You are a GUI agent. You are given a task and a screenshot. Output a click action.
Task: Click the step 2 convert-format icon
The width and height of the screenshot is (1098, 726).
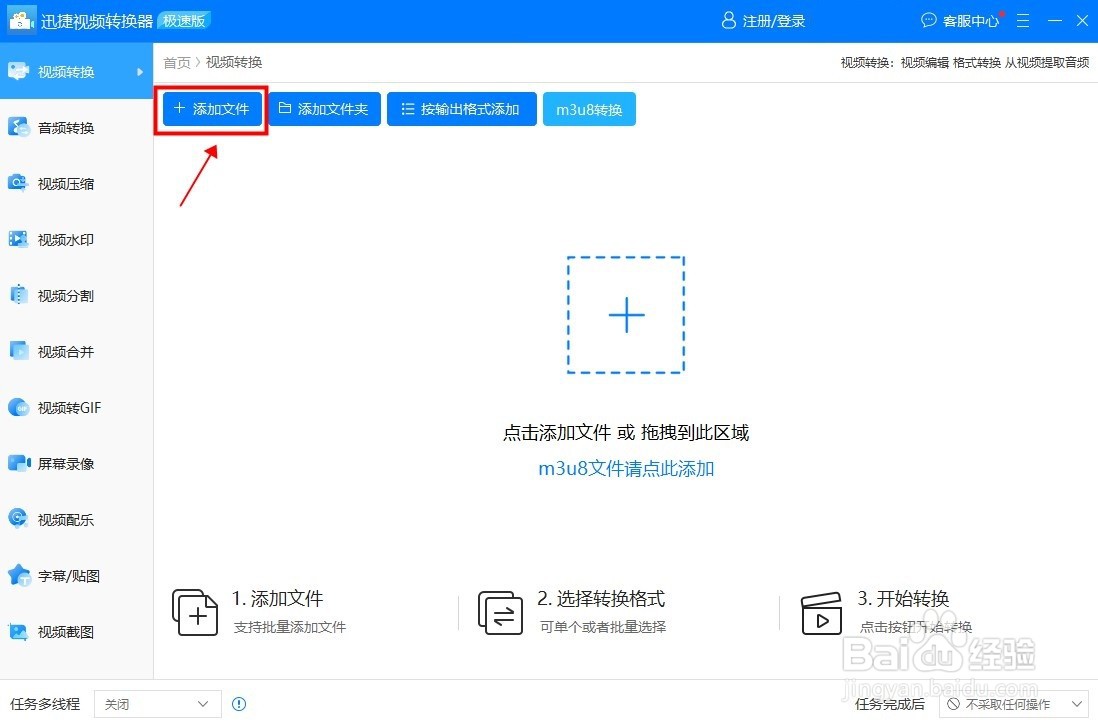(x=500, y=612)
